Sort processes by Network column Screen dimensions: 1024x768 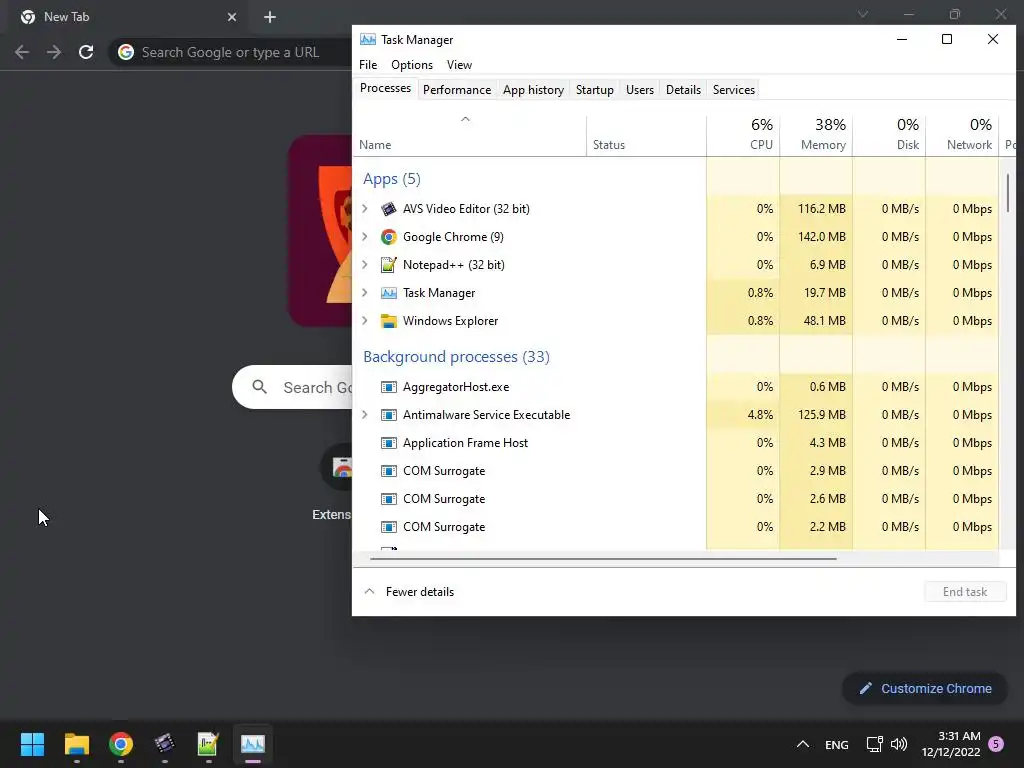click(x=963, y=135)
